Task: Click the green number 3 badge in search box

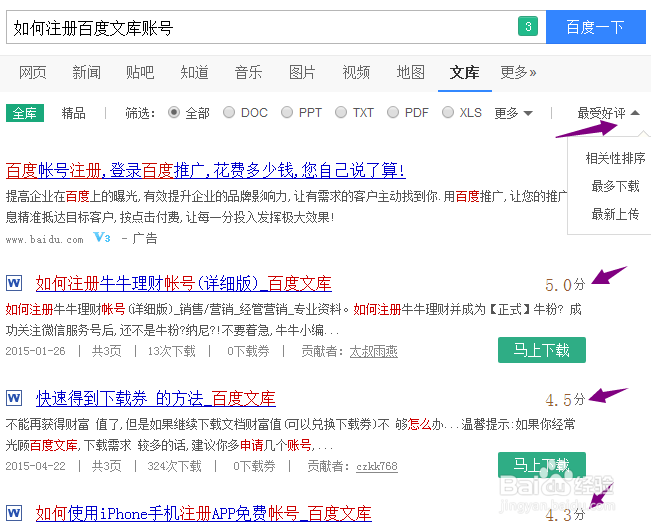Action: [528, 27]
